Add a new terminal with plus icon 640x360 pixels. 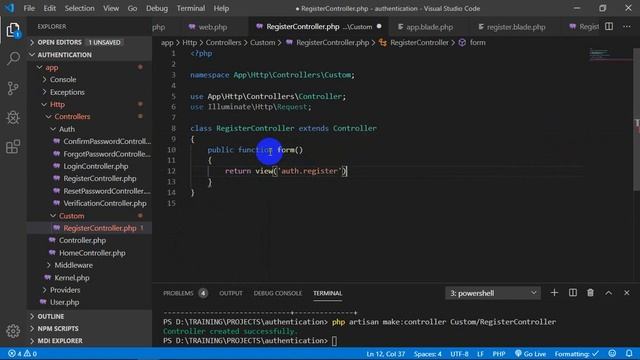point(554,293)
